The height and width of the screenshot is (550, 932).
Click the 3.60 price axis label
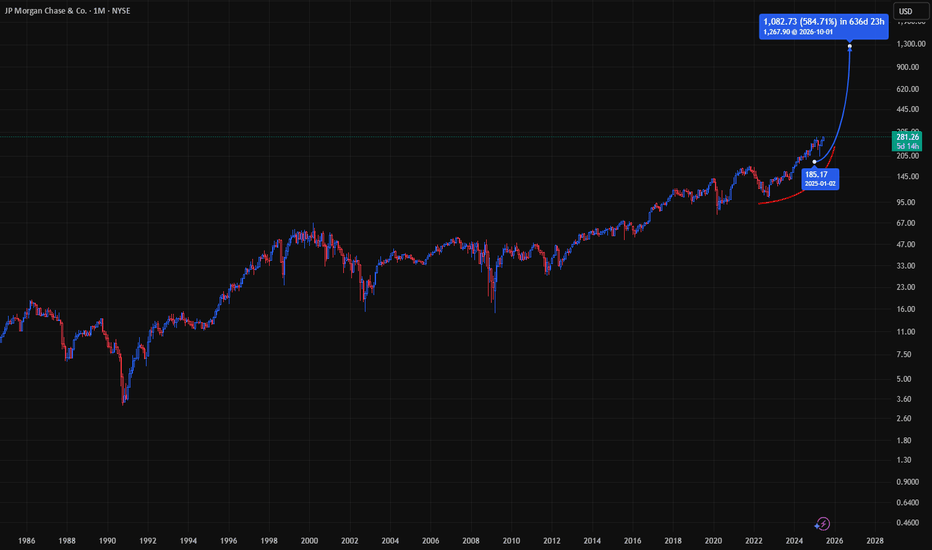click(x=904, y=399)
